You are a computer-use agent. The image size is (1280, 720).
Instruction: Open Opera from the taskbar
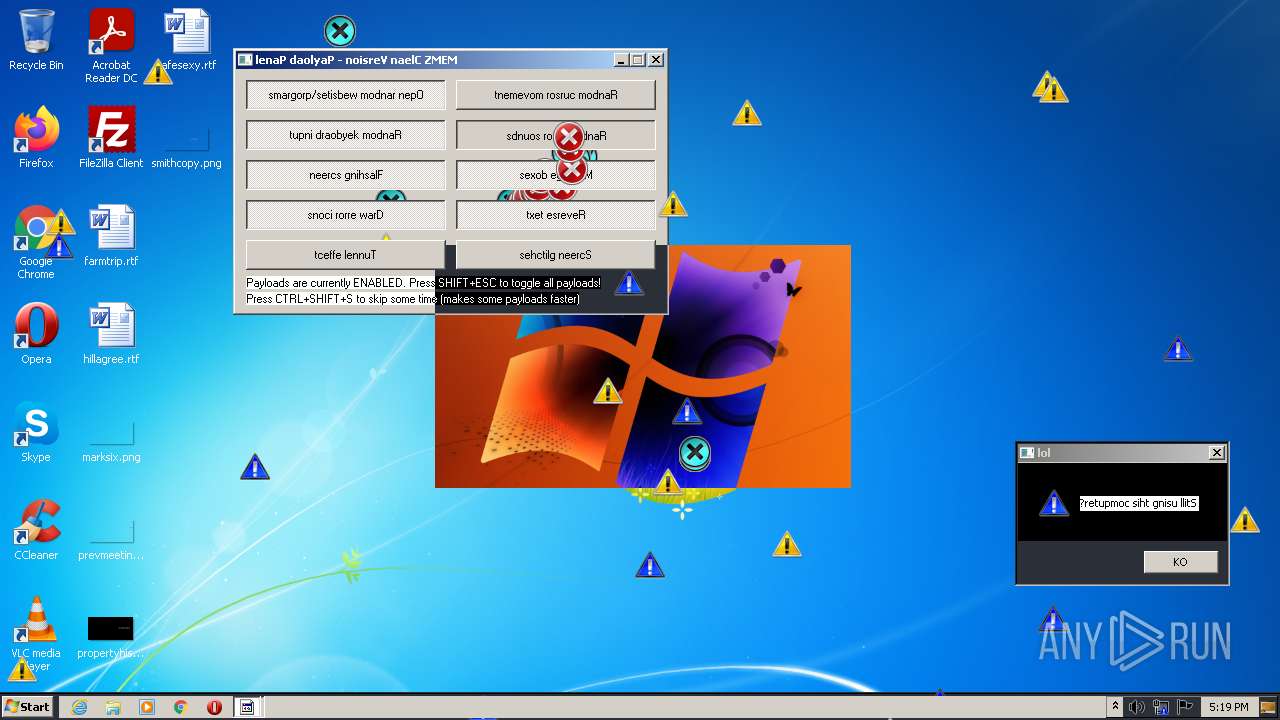pyautogui.click(x=214, y=707)
